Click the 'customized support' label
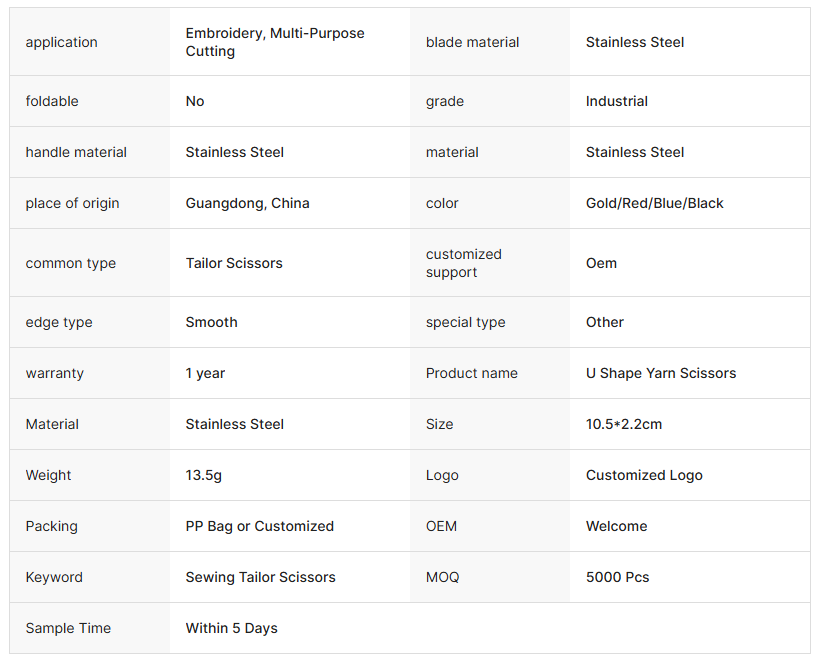This screenshot has height=663, width=821. pos(463,263)
